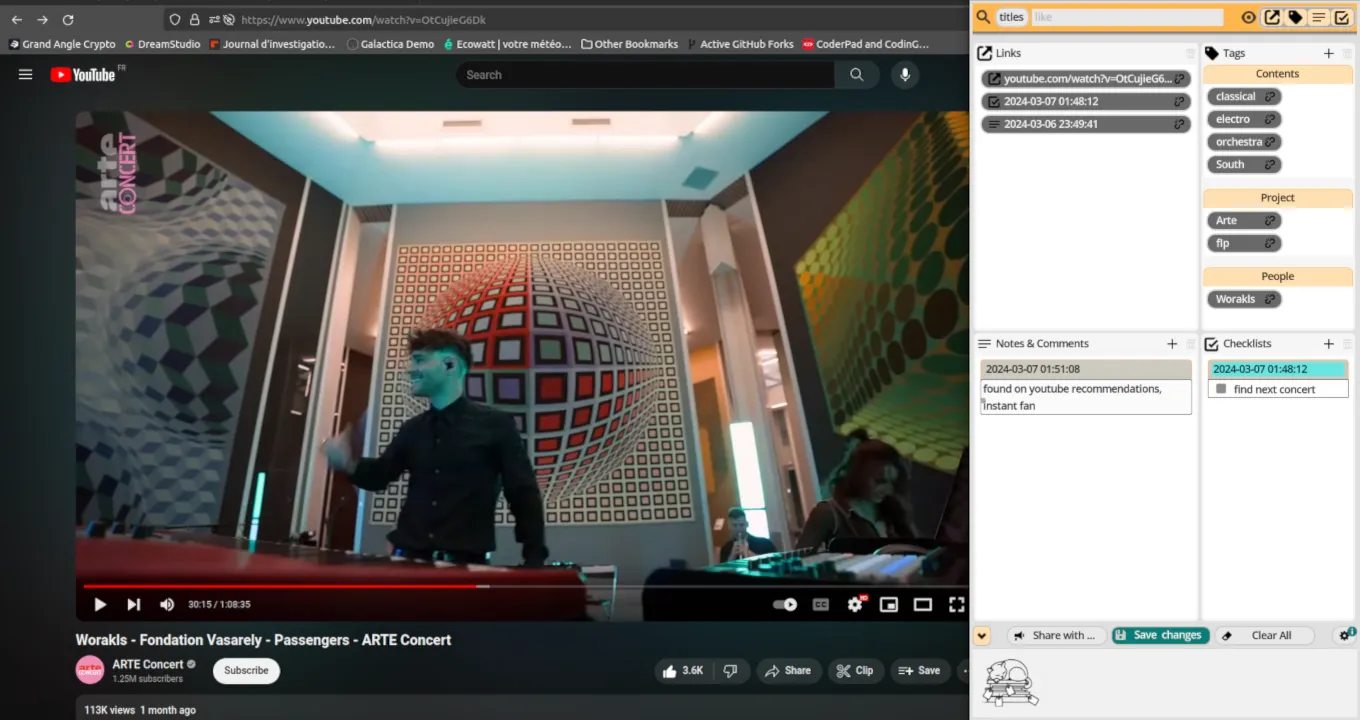Unlink the 'Arte' project tag

click(x=1270, y=220)
